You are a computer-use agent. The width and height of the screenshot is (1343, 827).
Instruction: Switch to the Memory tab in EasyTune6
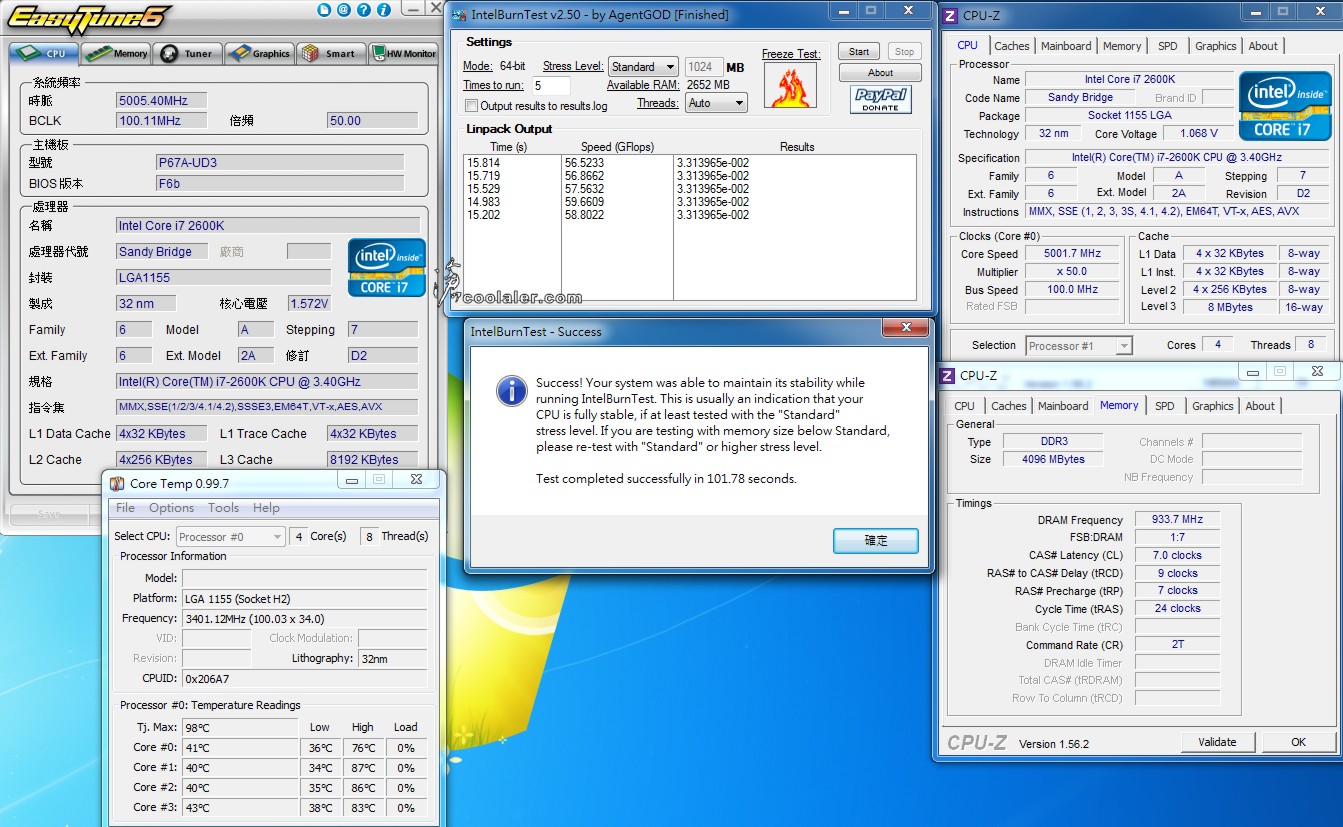coord(117,54)
